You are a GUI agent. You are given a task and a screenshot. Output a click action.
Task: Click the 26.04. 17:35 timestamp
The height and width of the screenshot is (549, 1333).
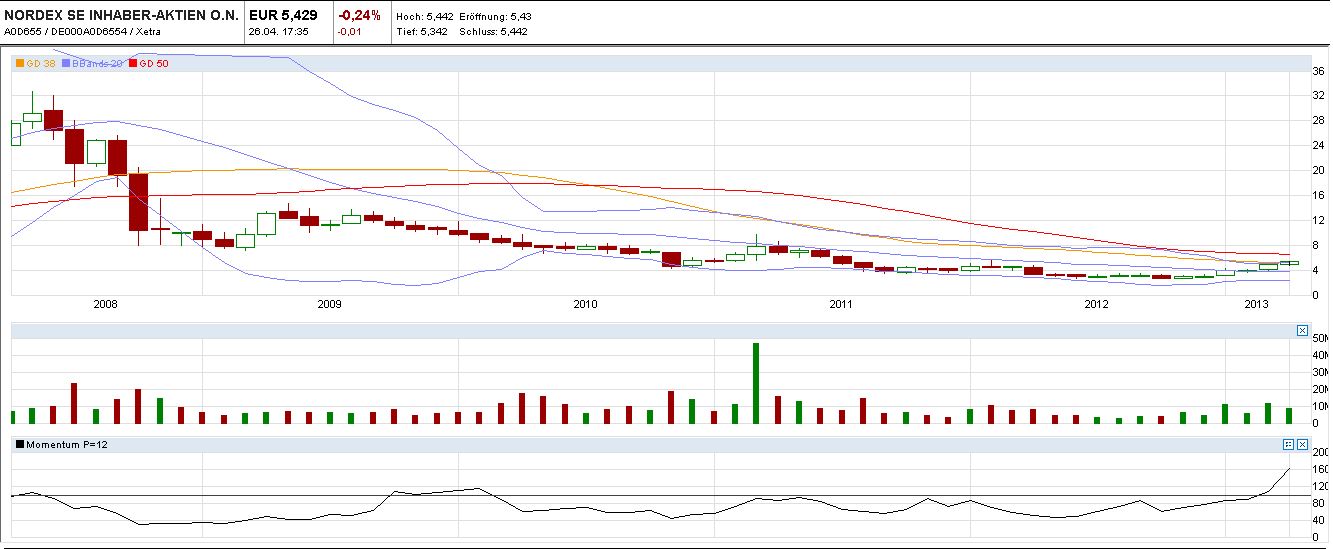click(278, 32)
